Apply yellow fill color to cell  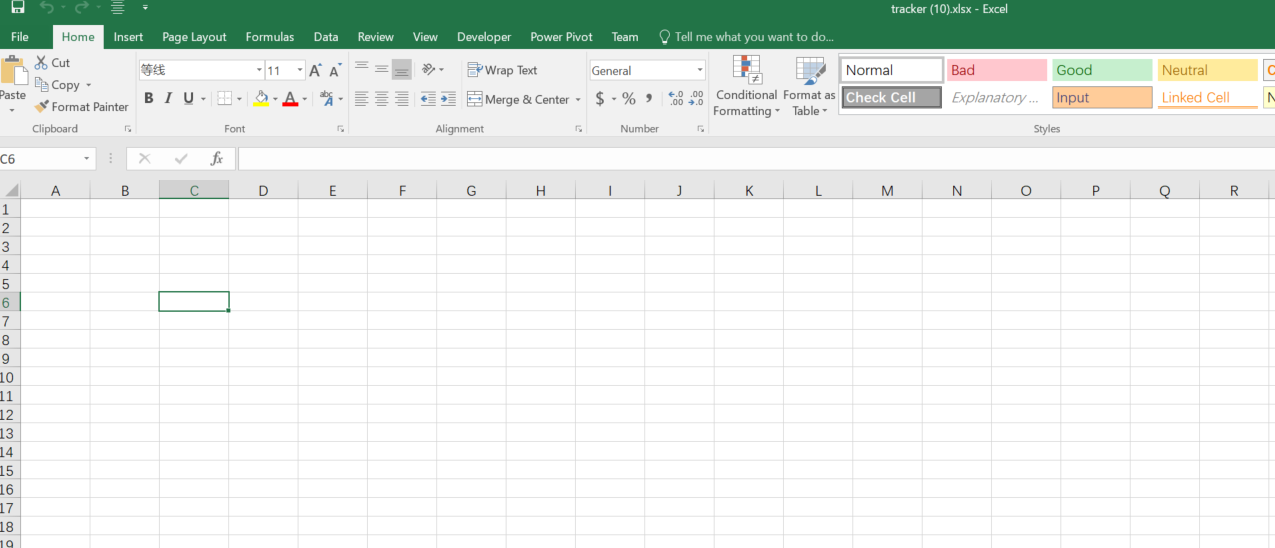261,98
